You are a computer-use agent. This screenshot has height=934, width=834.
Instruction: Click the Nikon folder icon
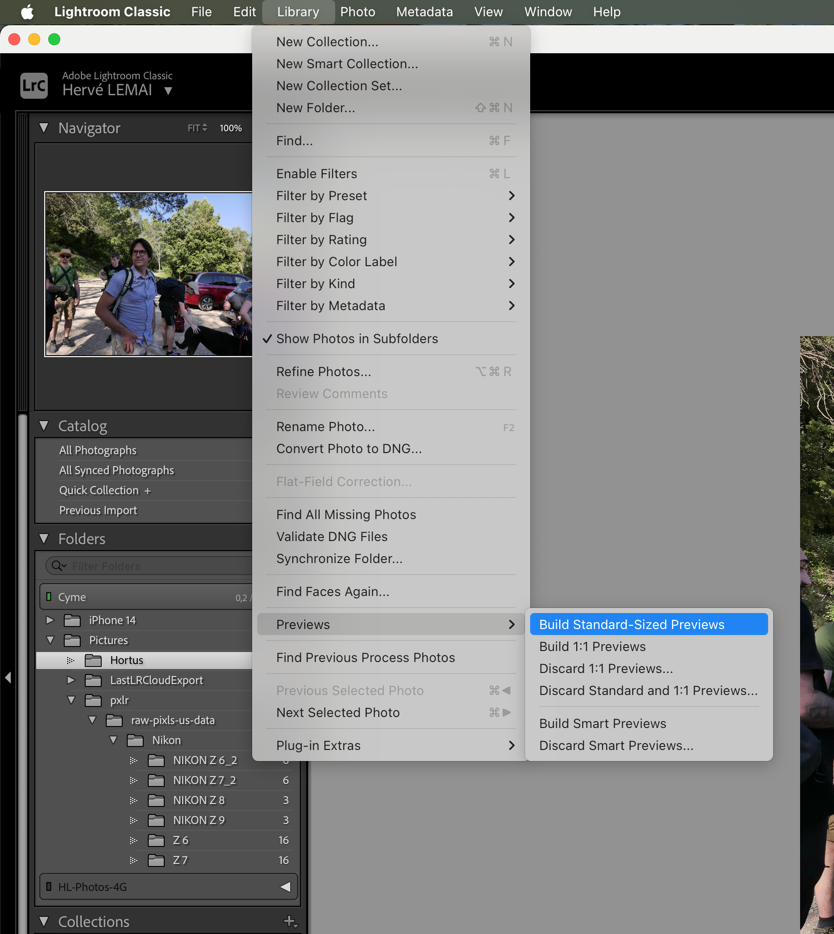[x=135, y=740]
